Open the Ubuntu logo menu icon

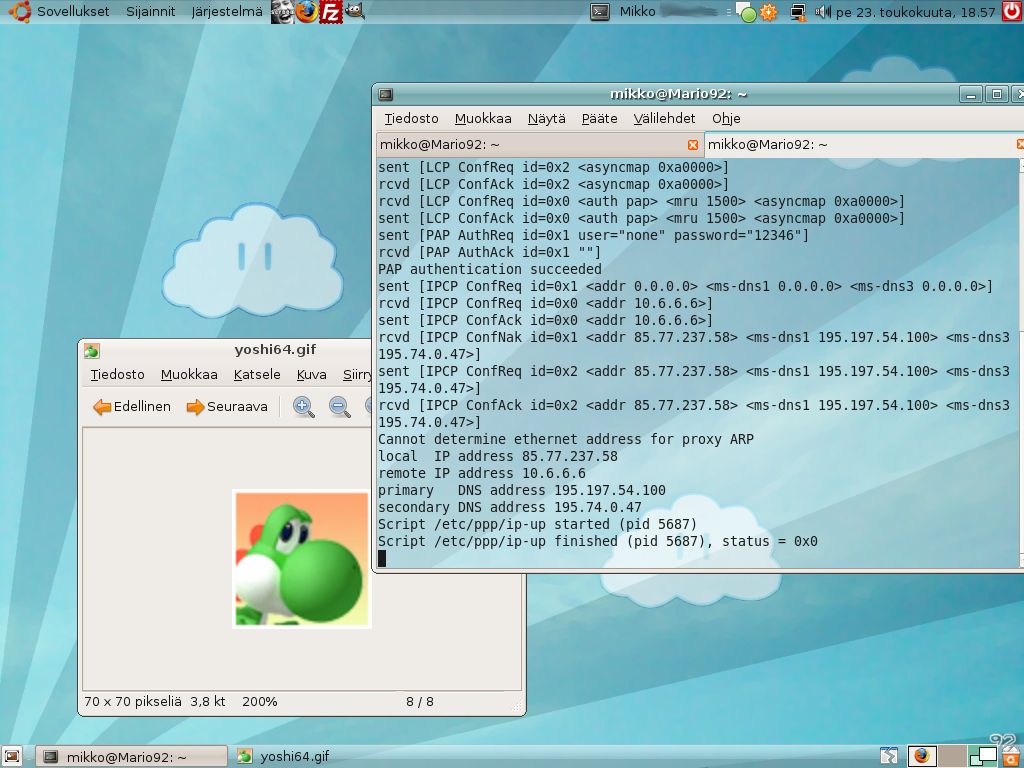tap(20, 11)
